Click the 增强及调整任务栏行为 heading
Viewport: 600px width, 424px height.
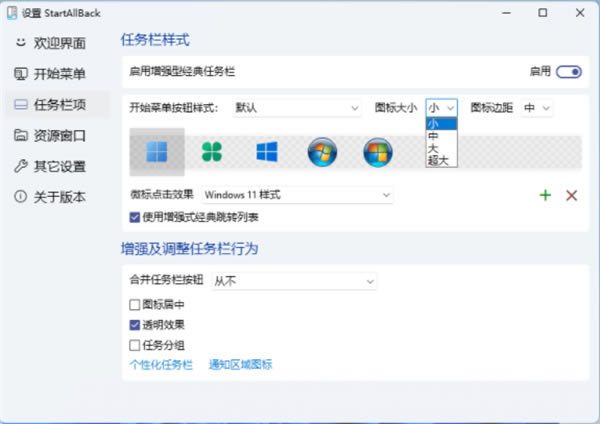[x=189, y=249]
